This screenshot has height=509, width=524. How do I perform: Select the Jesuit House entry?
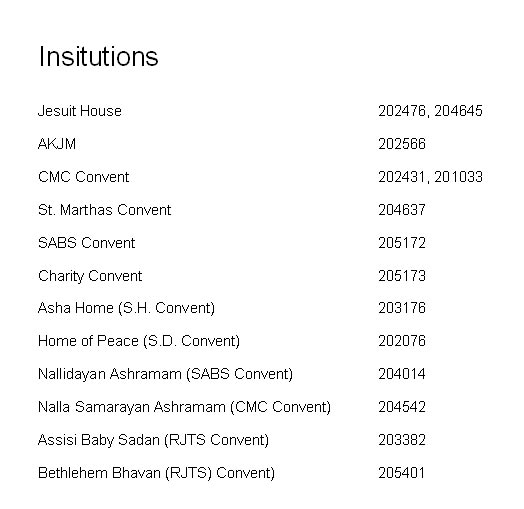80,111
